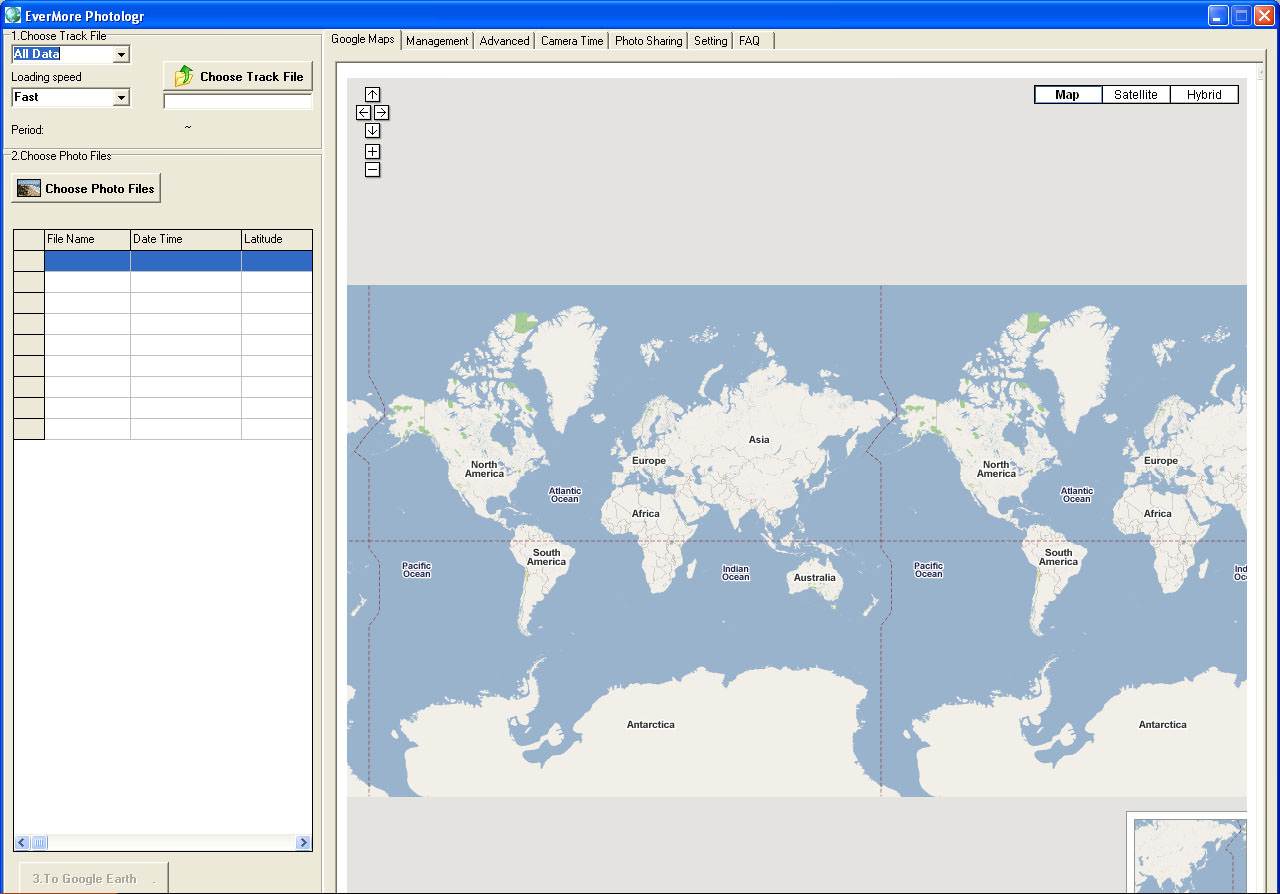Click the track file path text field

pyautogui.click(x=238, y=102)
